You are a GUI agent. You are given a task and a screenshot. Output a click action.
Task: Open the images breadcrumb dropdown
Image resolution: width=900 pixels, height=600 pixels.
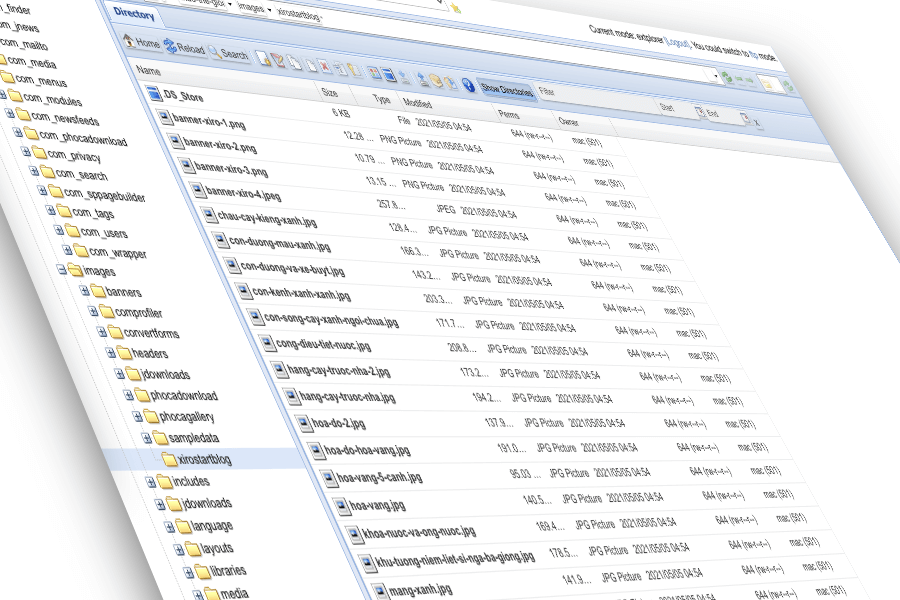tap(269, 10)
